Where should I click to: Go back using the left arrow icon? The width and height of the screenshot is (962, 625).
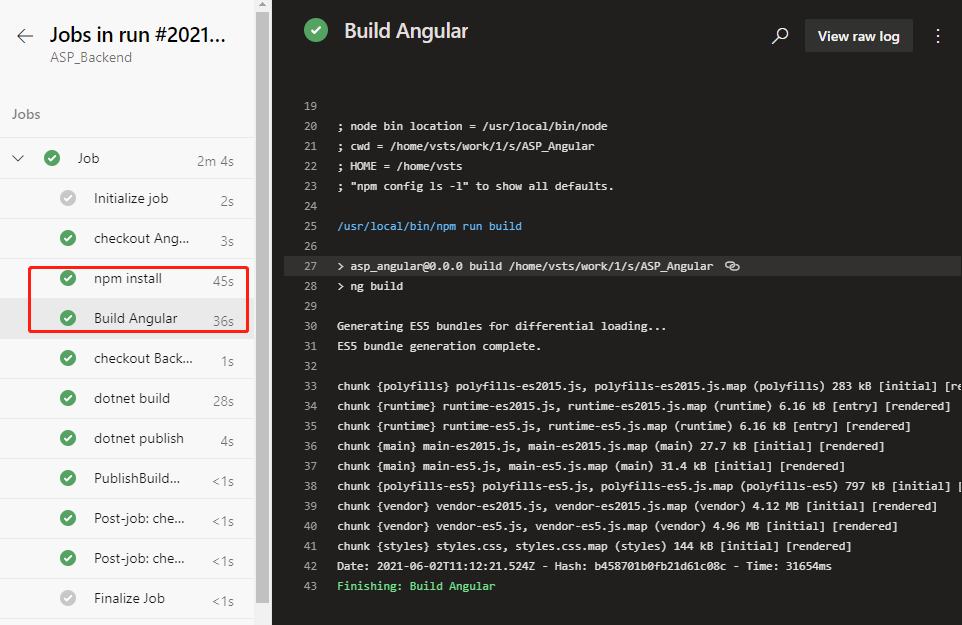pos(25,36)
